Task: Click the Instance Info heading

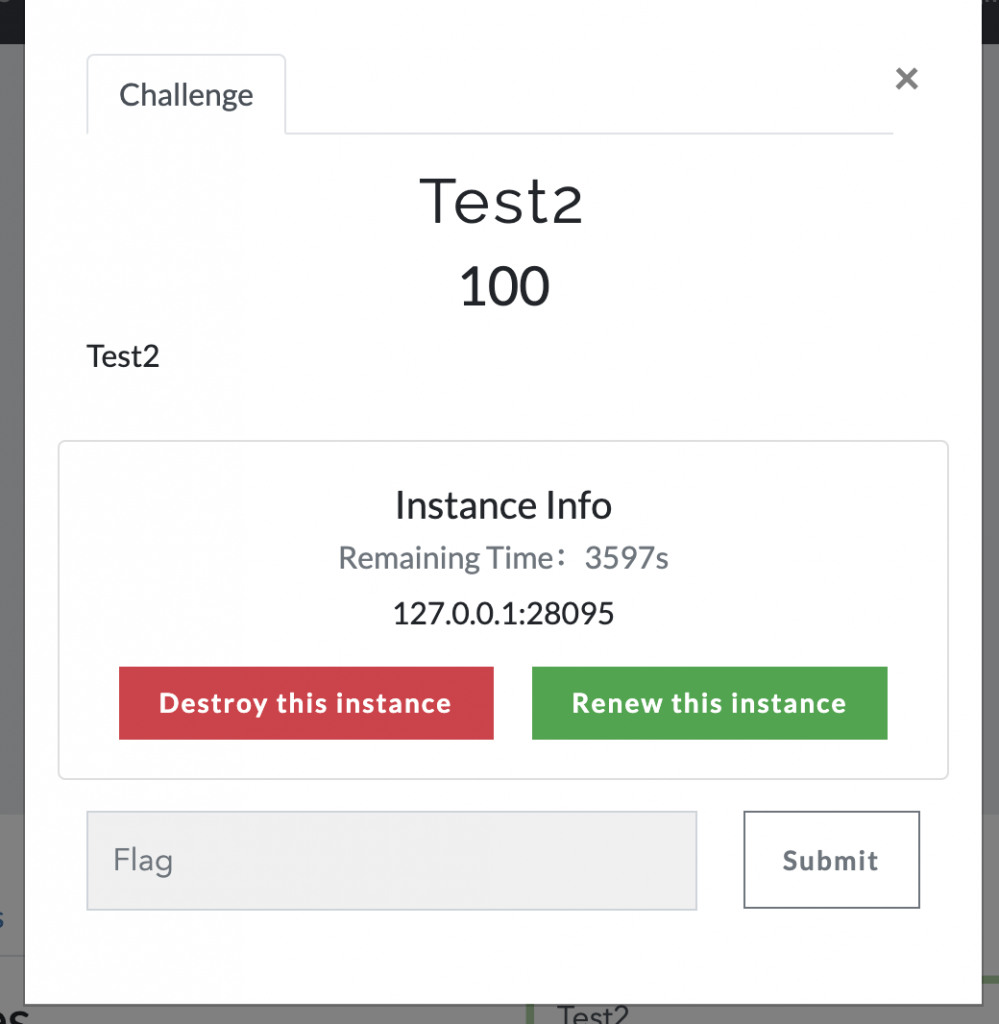Action: coord(503,505)
